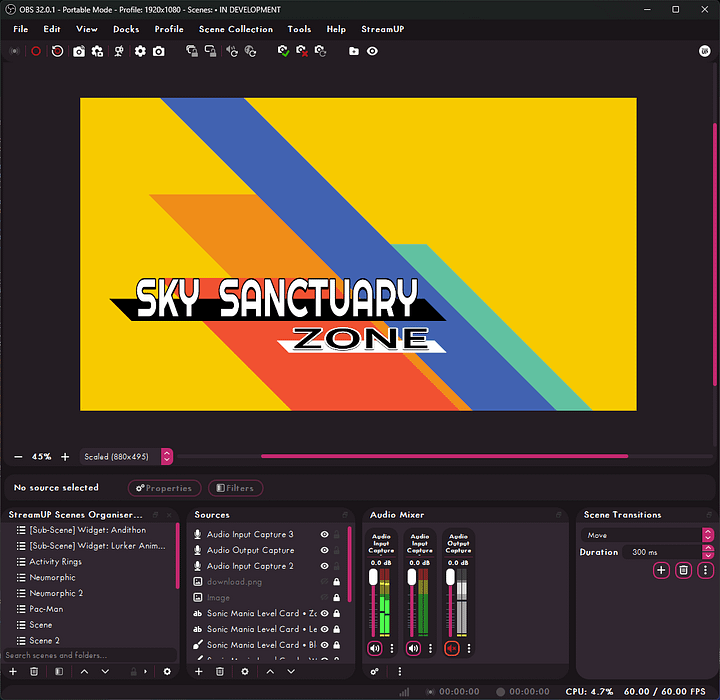Click the refresh audio monitoring icon

tap(232, 51)
